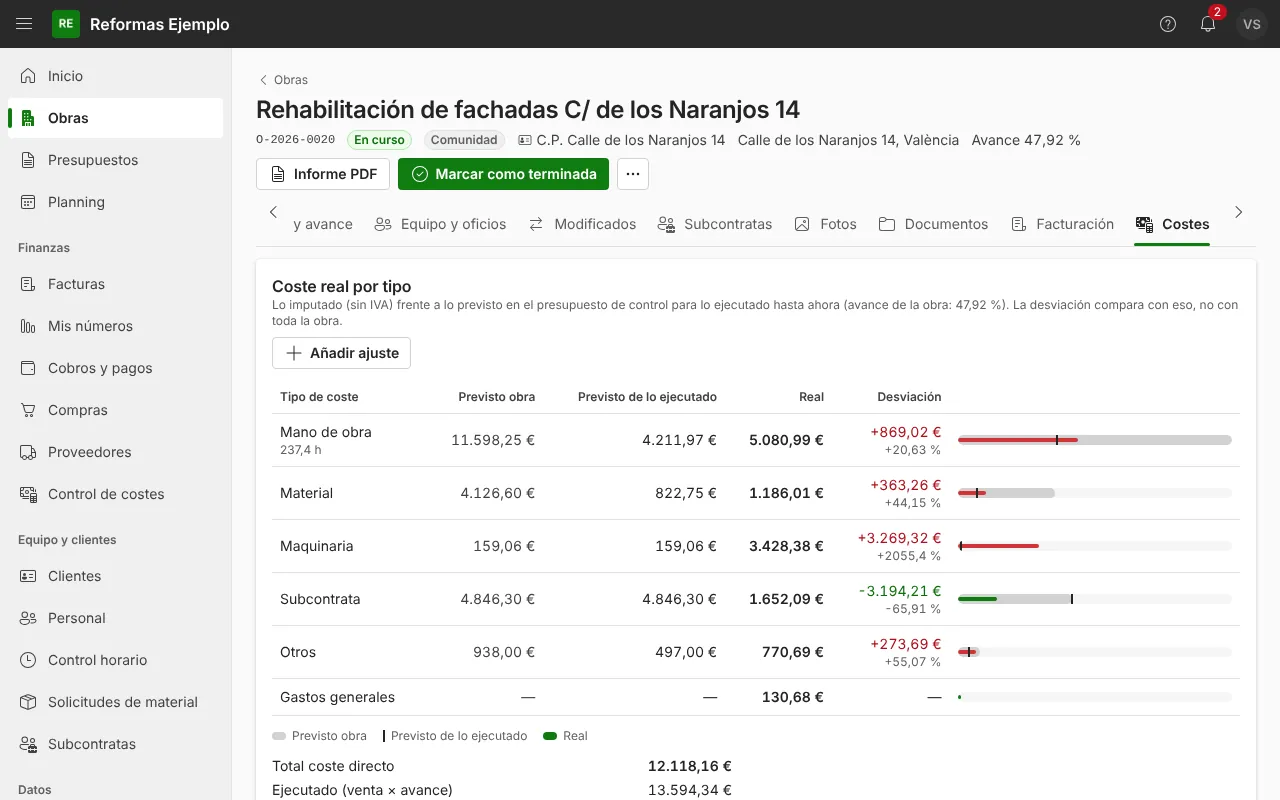Switch to the Subcontratas tab
The image size is (1280, 800).
point(715,224)
